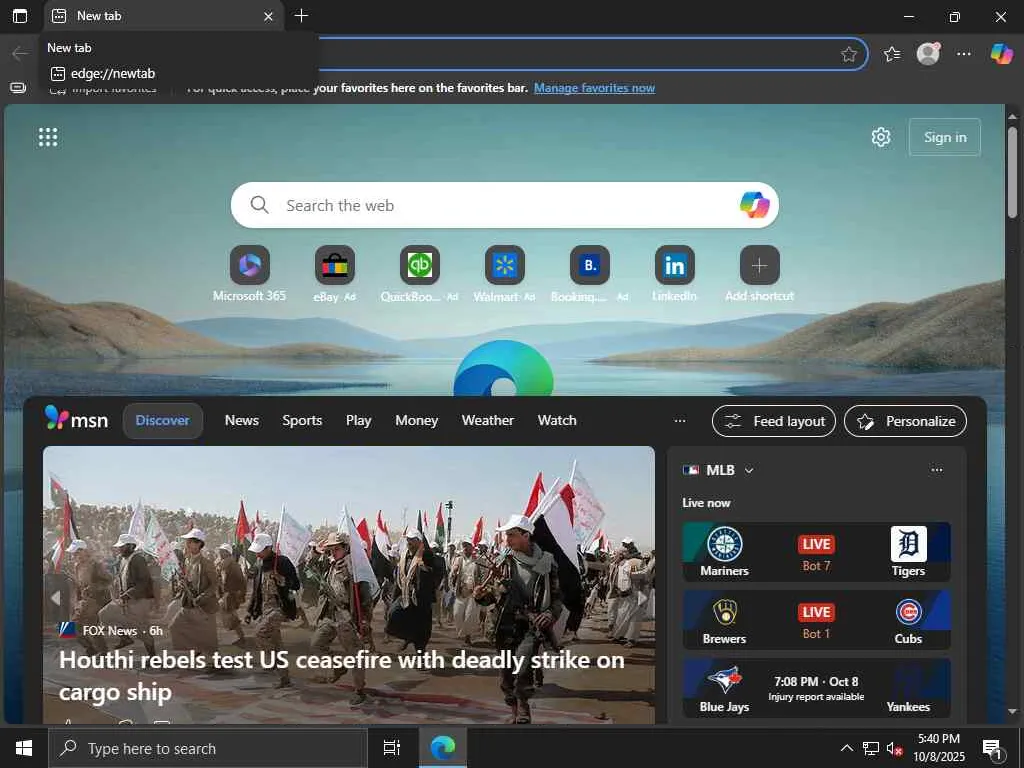Go back with the back arrow
Viewport: 1024px width, 768px height.
[20, 54]
